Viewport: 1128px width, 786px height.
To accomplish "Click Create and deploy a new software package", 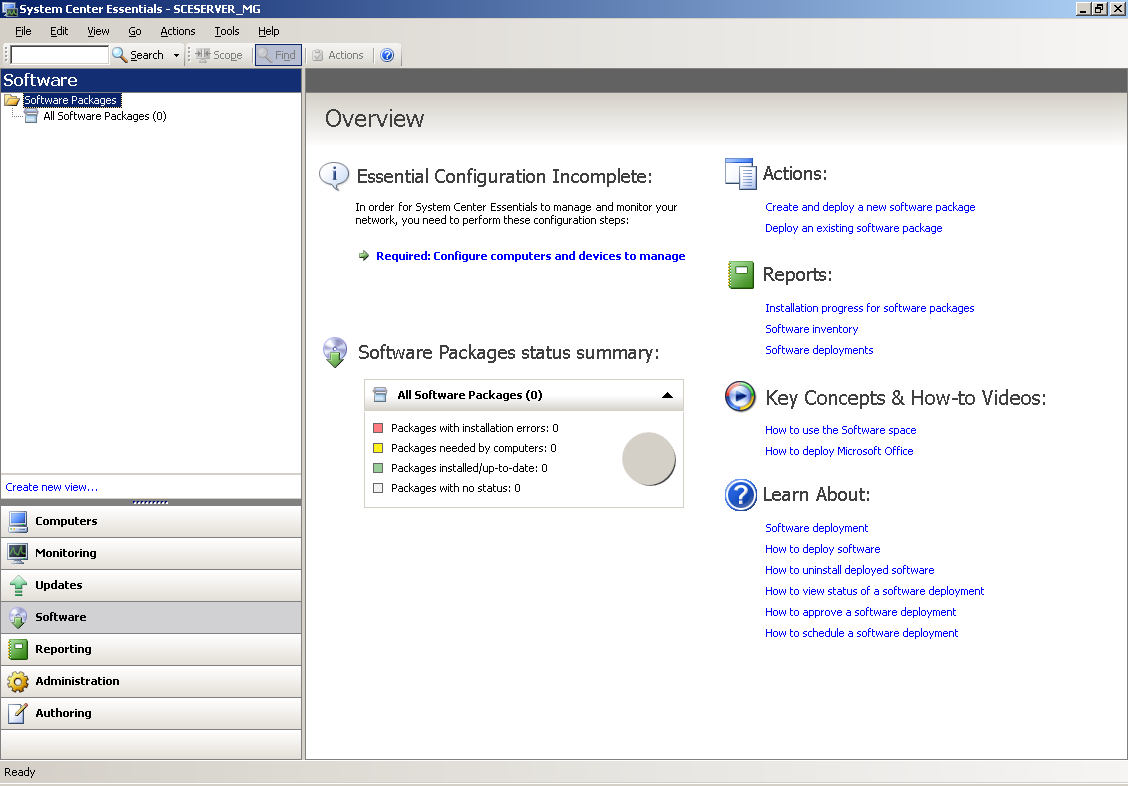I will [x=870, y=207].
